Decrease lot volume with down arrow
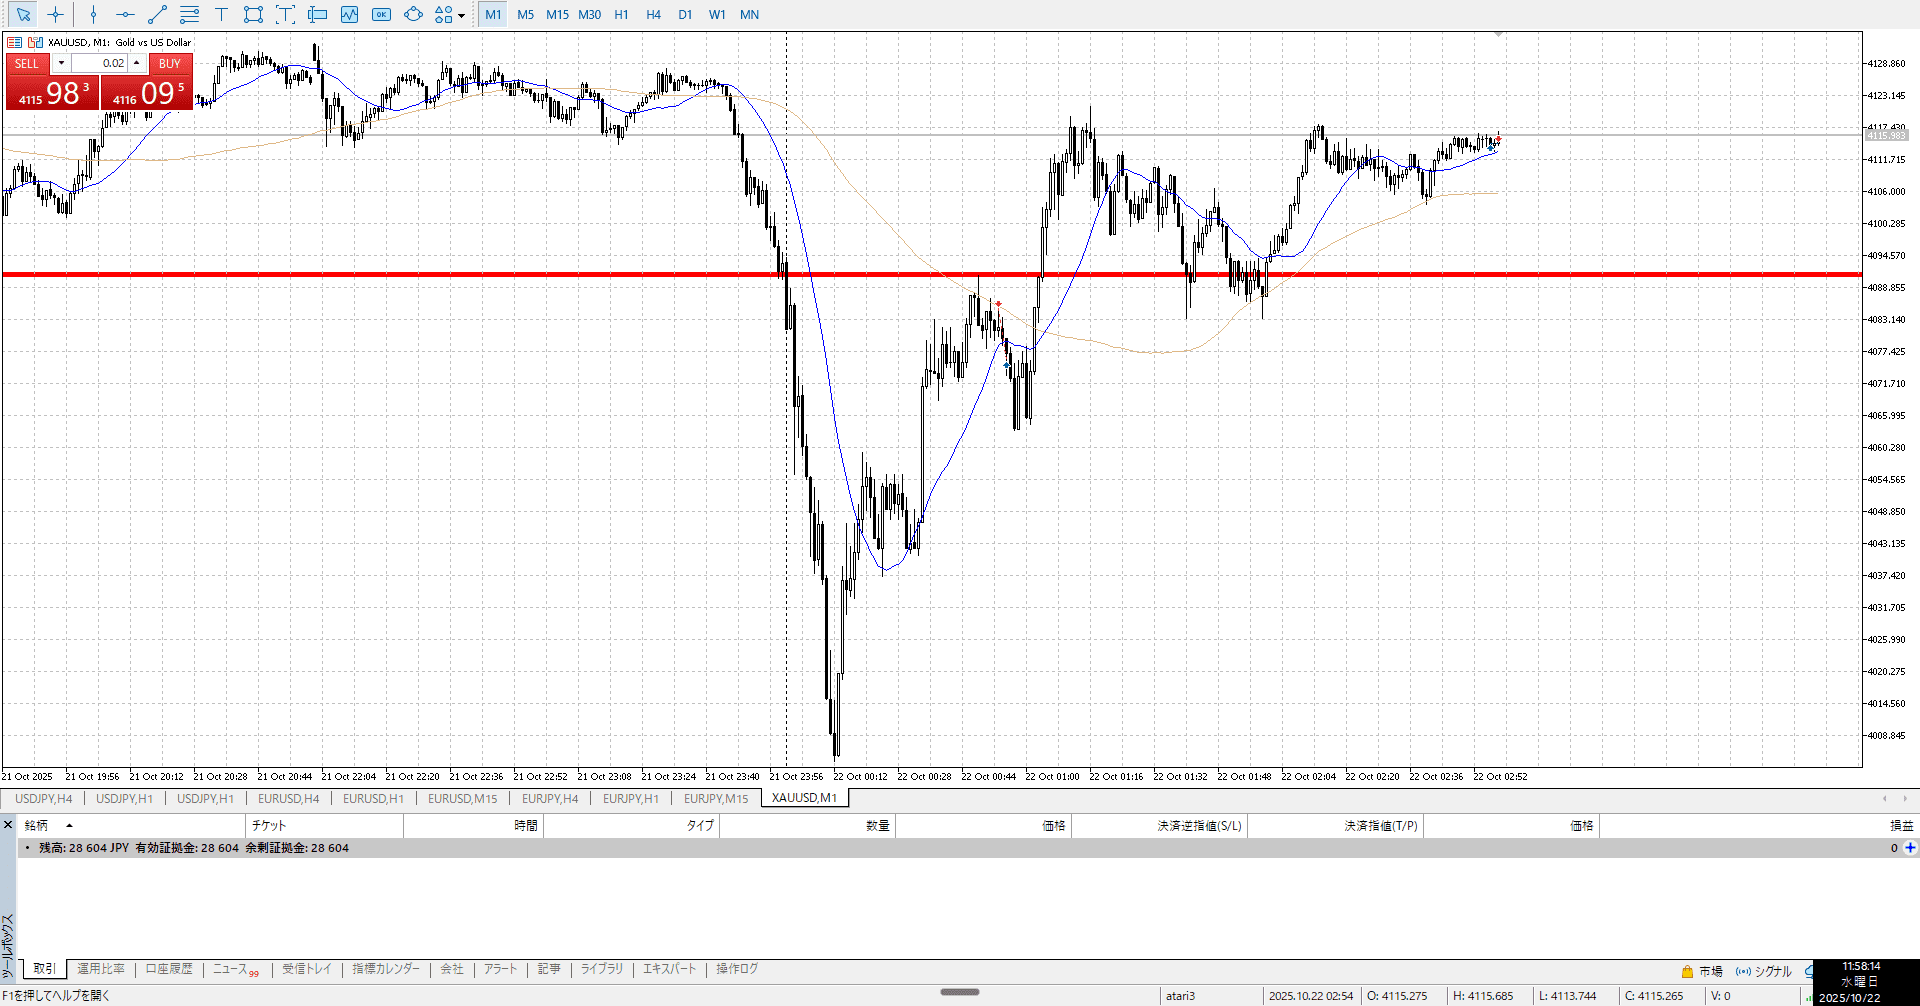 61,63
